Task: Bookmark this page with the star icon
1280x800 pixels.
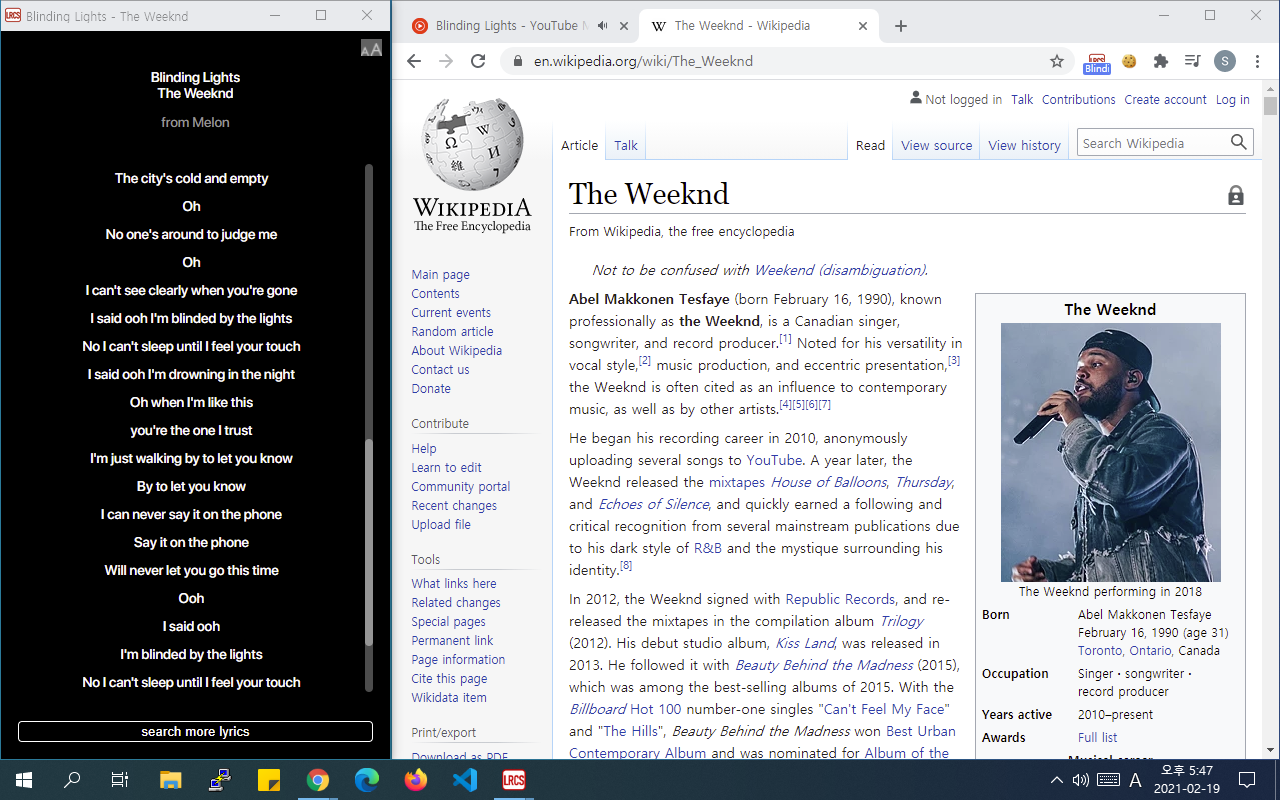Action: 1057,61
